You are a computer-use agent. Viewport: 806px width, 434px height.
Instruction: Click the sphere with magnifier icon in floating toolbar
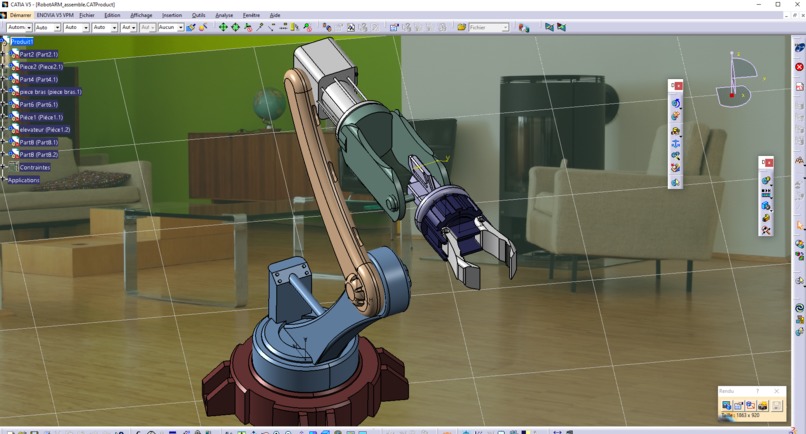click(x=675, y=156)
